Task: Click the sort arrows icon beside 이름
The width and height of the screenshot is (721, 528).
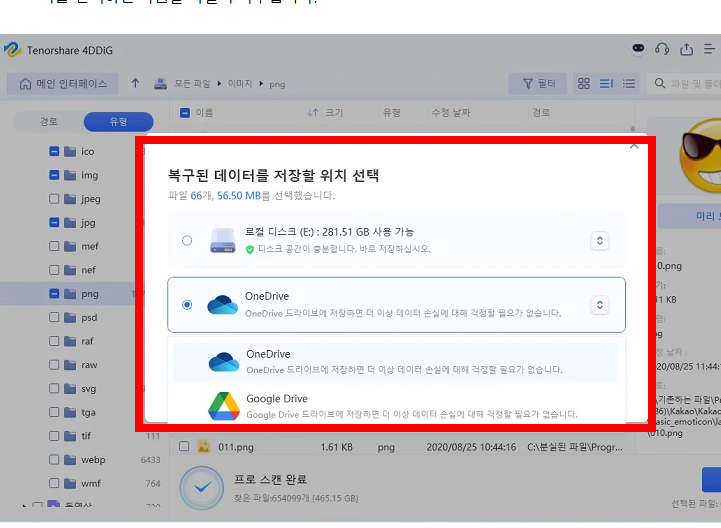Action: click(x=313, y=113)
